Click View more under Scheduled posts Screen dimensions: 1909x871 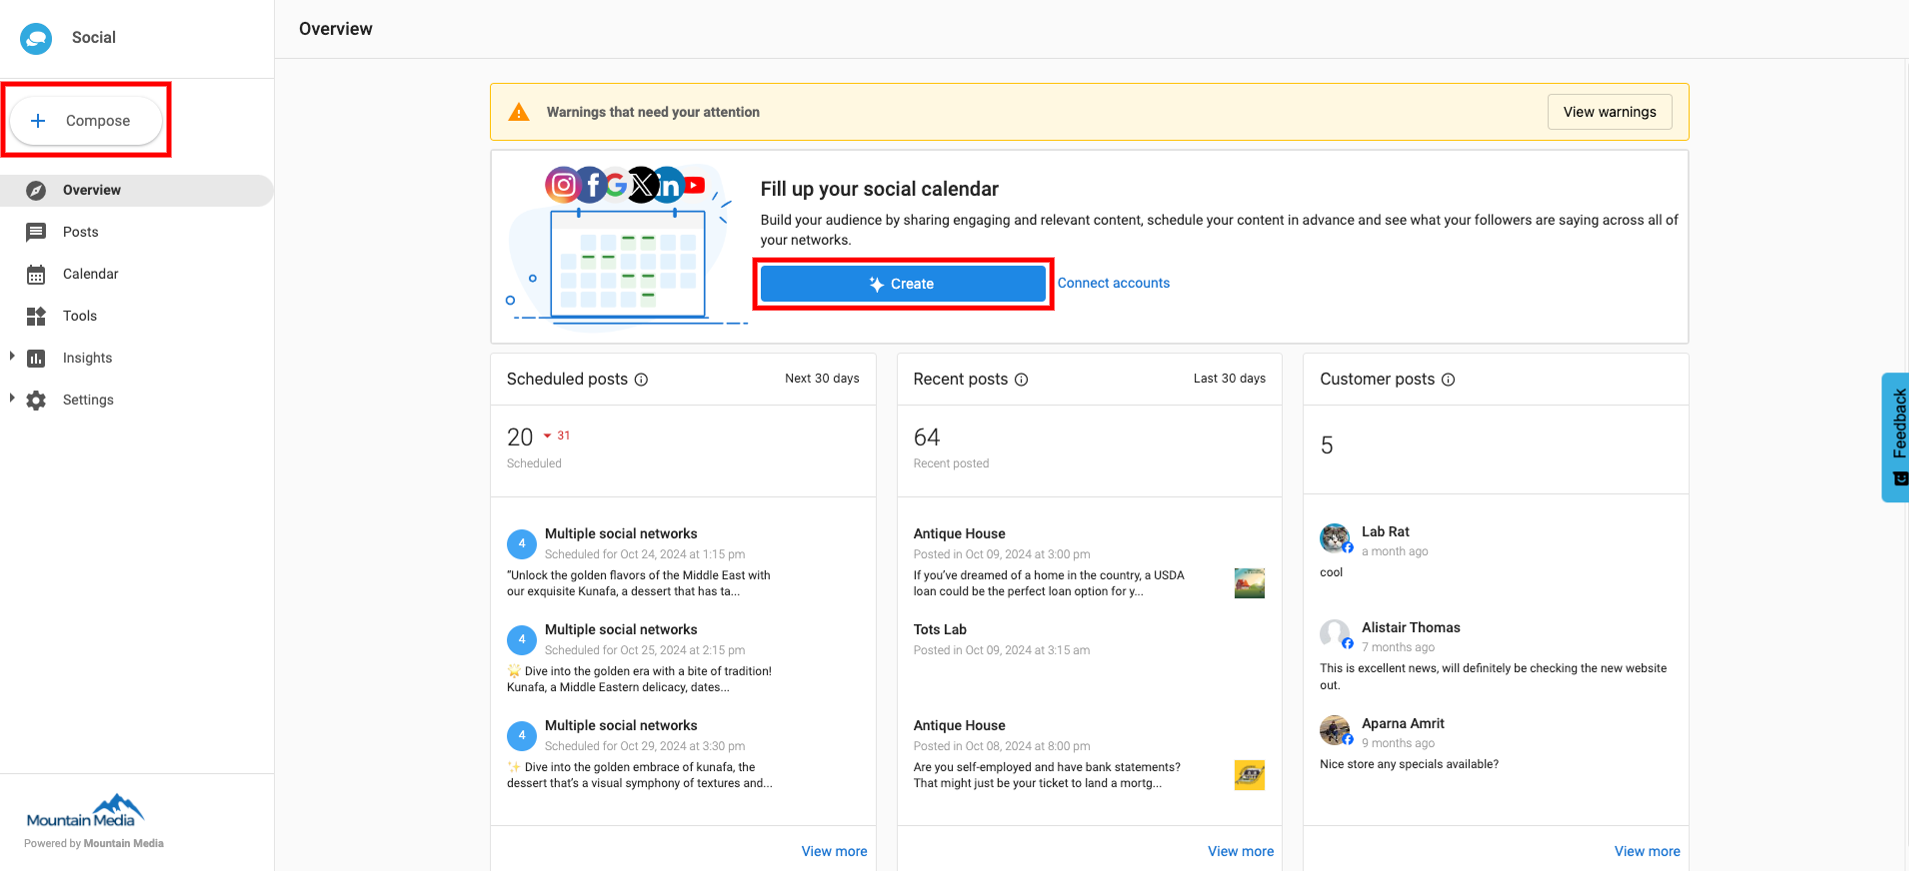click(x=834, y=851)
